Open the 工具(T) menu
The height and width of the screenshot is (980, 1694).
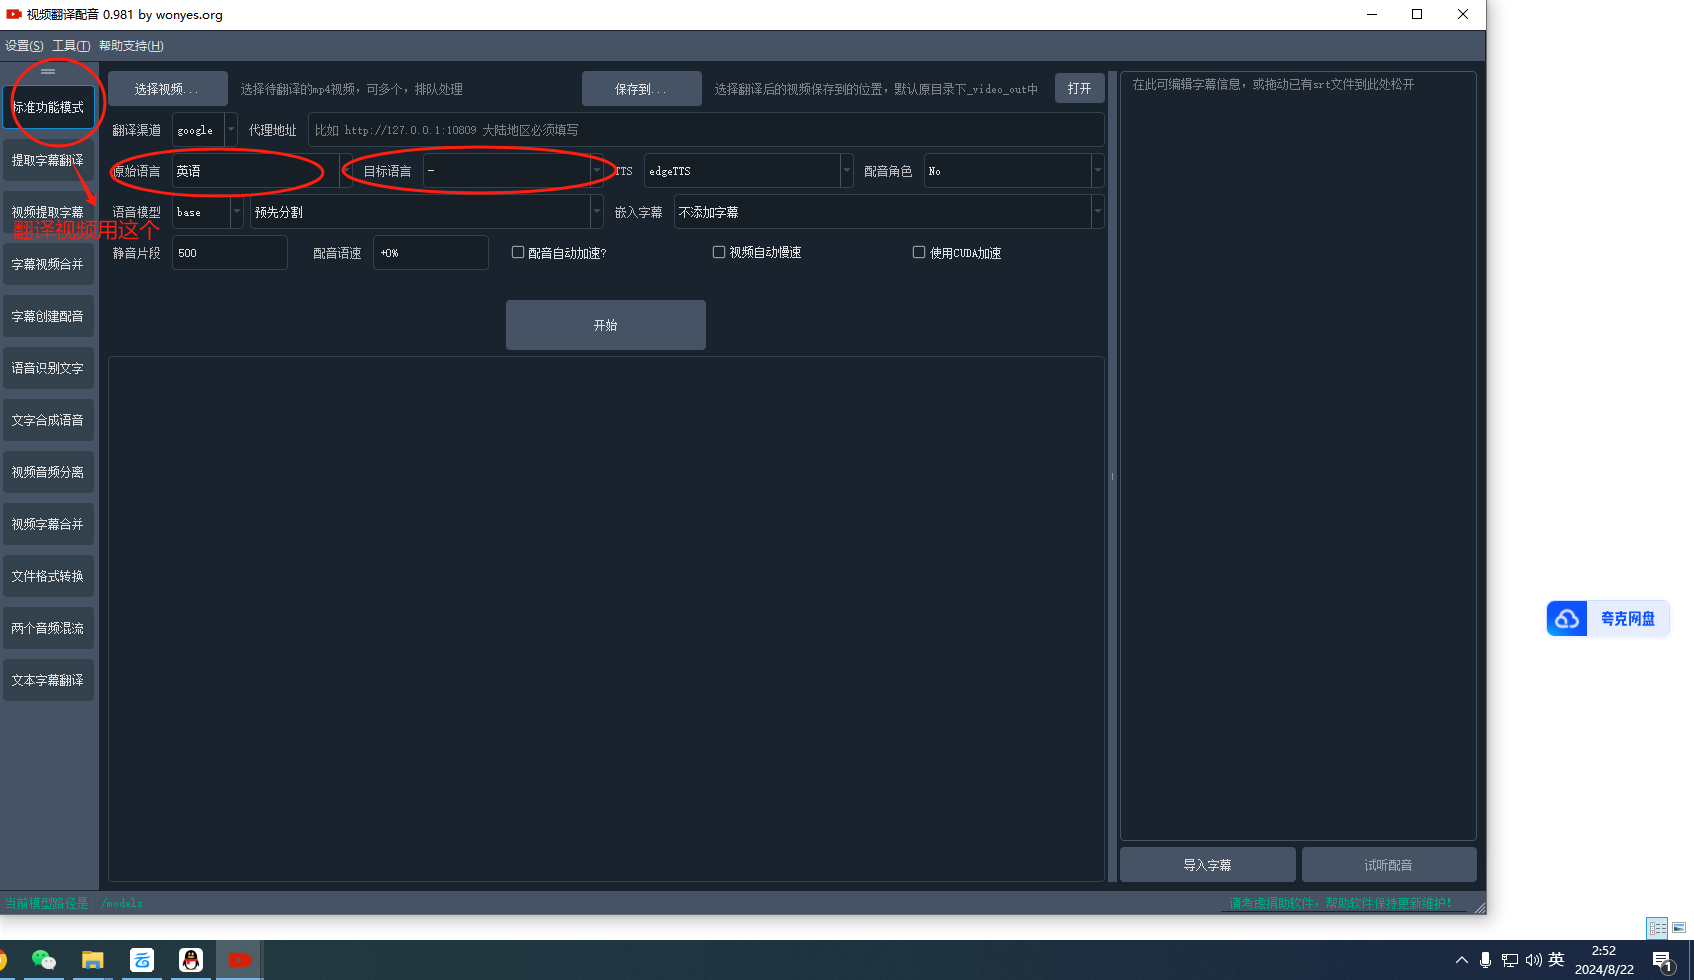71,46
